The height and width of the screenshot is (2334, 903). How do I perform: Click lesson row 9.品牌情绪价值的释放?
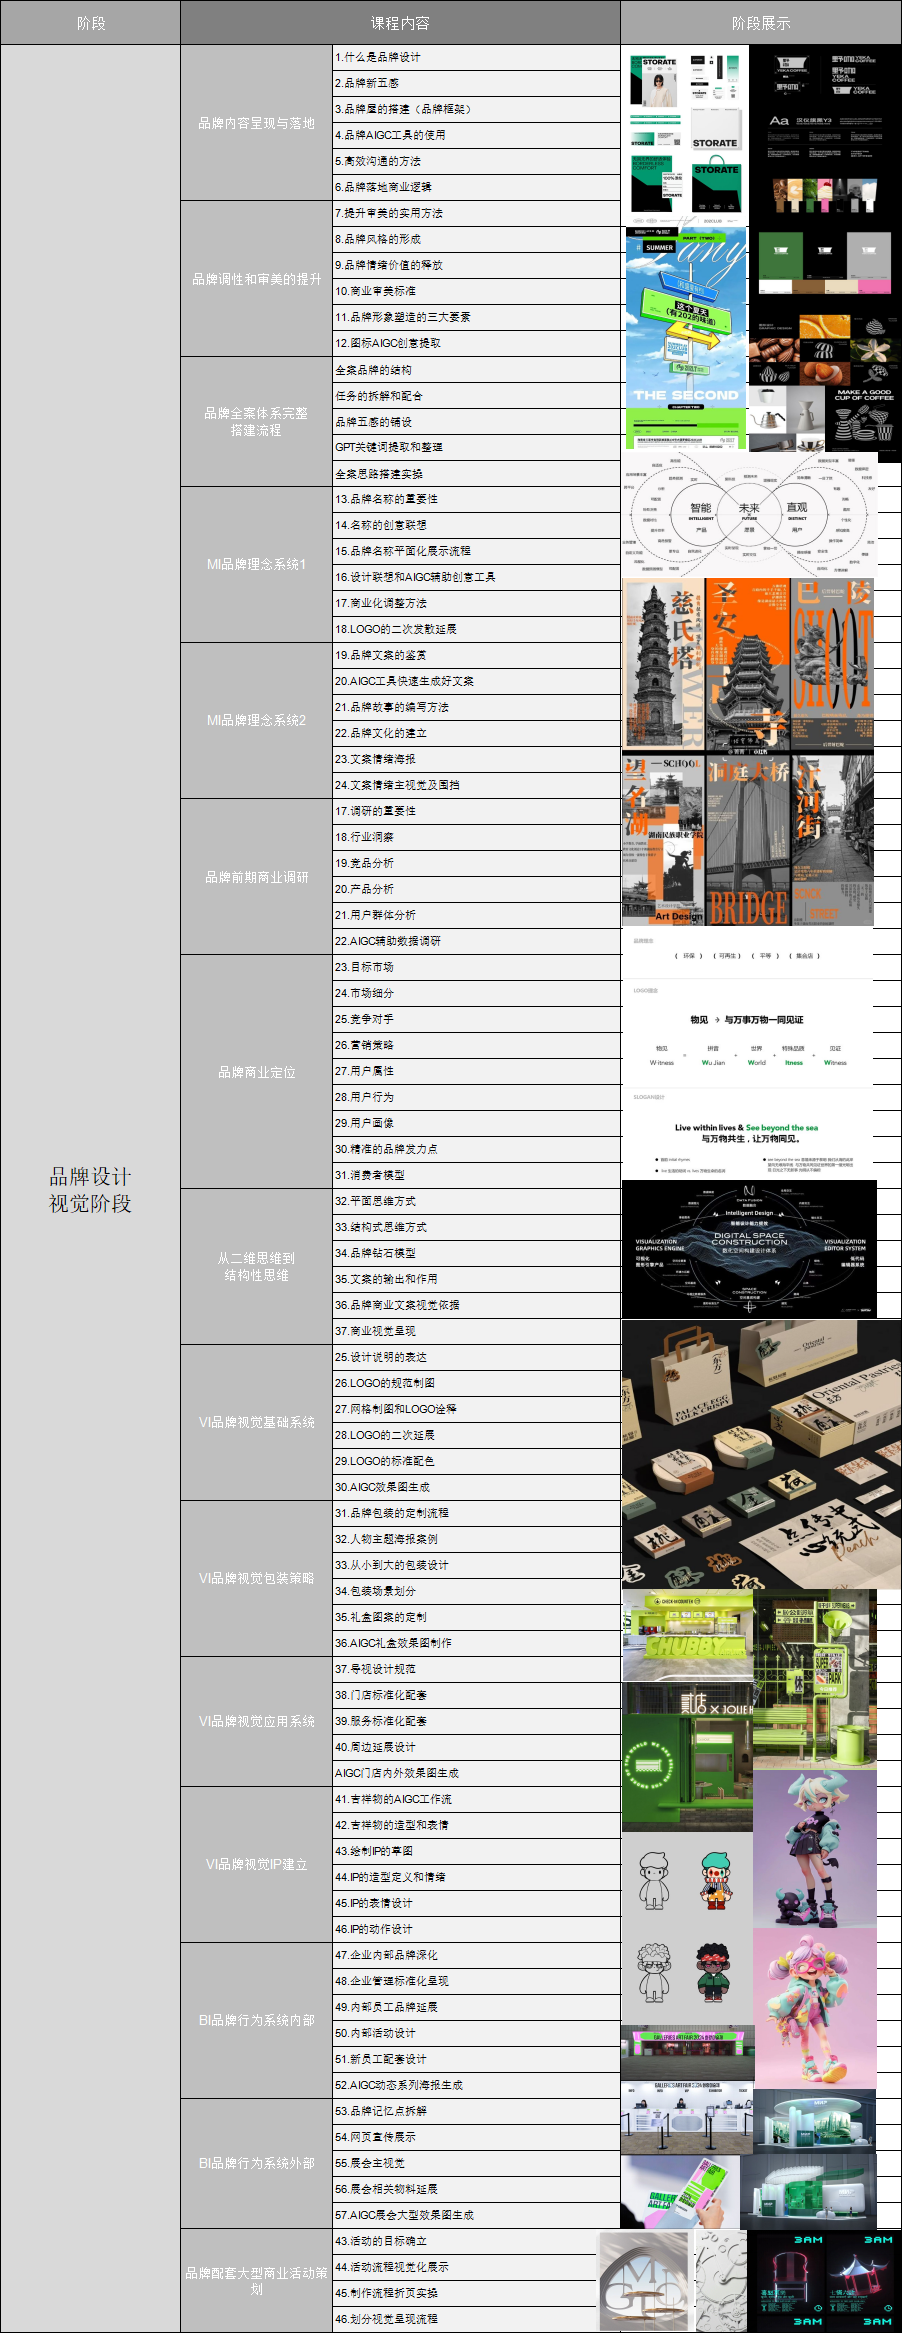[x=476, y=265]
